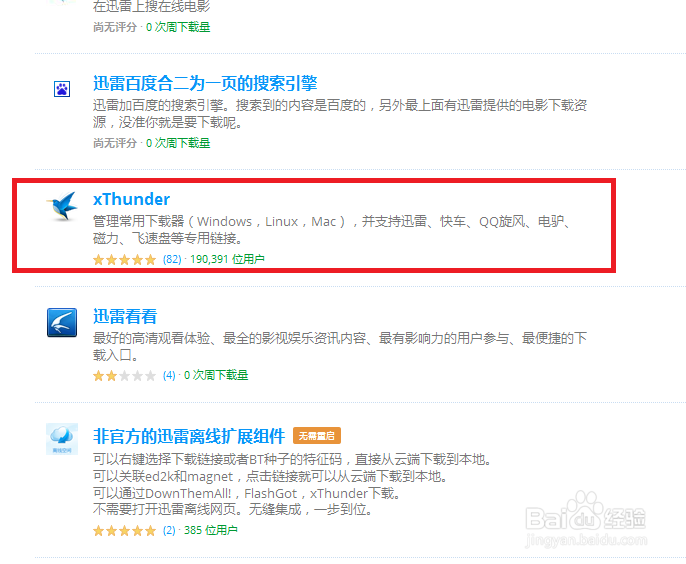Screen dimensions: 686x564
Task: Click the 无需重启 orange badge
Action: (x=317, y=436)
